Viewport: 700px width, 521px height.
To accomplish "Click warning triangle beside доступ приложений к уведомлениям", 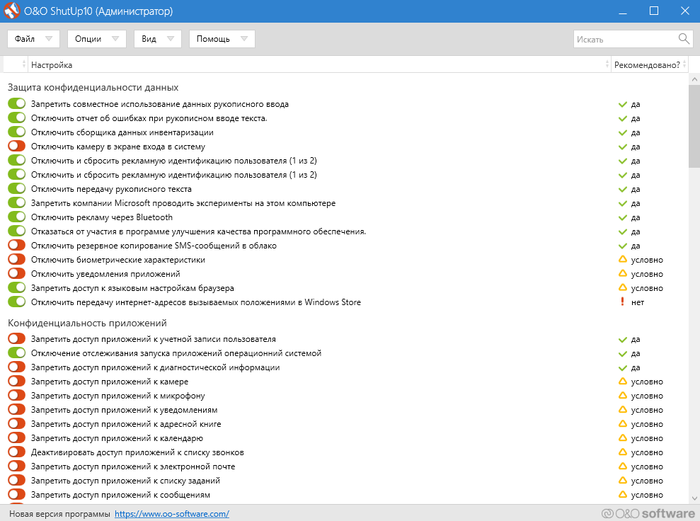I will coord(622,409).
